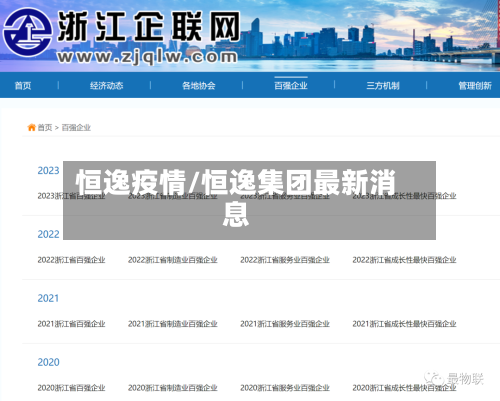Open 2021浙江省百强企业 link
Image resolution: width=500 pixels, height=401 pixels.
tap(71, 324)
